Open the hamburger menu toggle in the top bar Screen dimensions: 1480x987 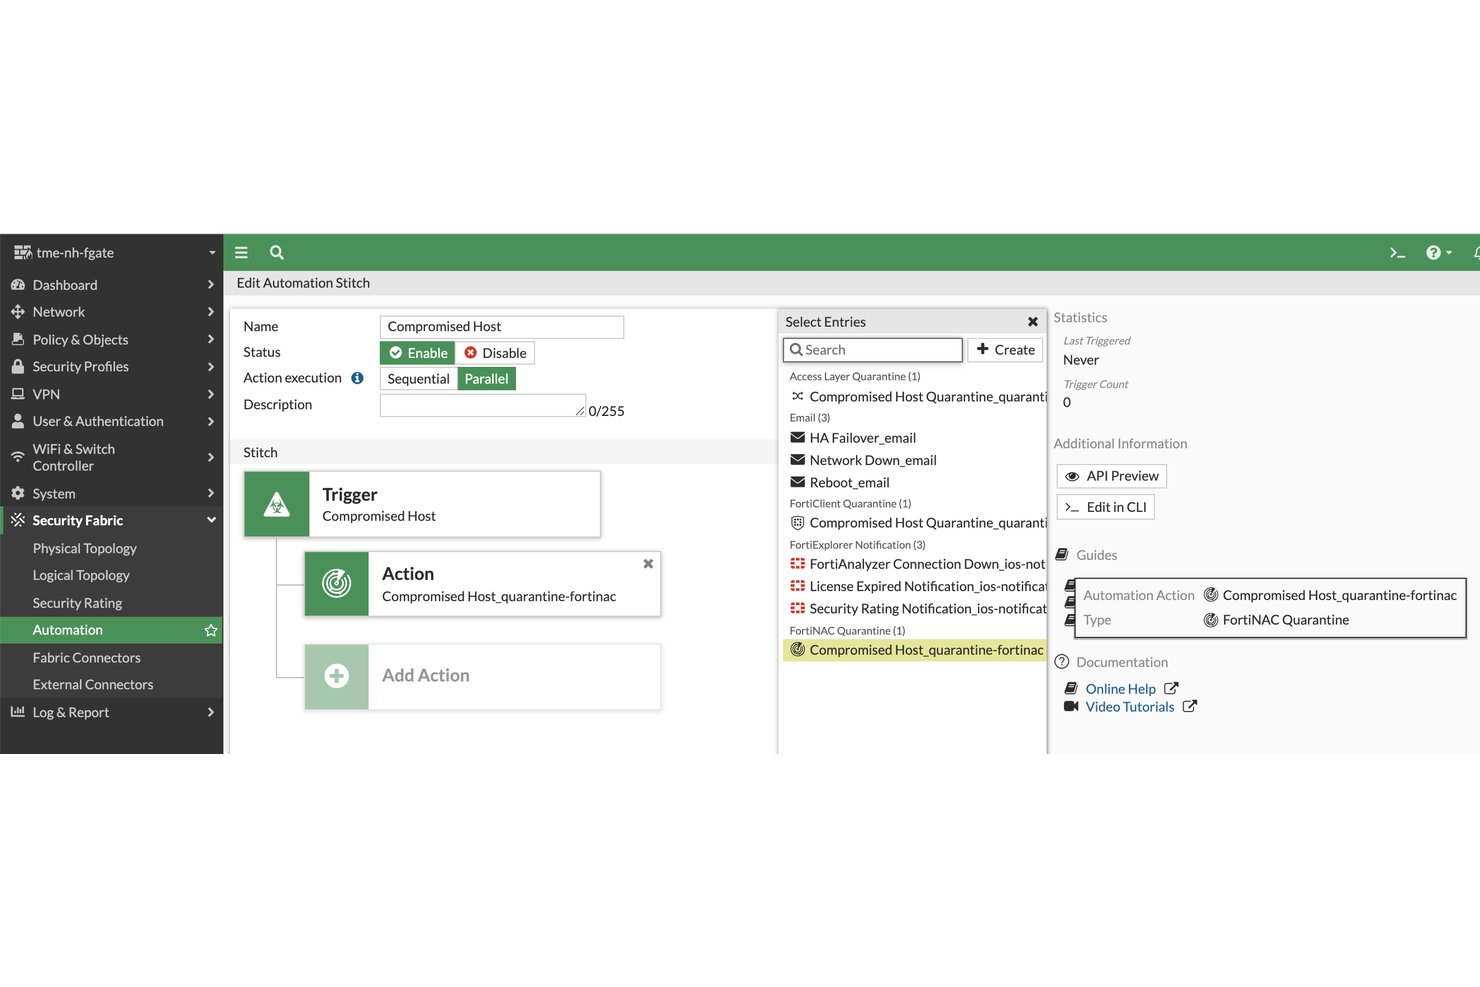coord(241,253)
